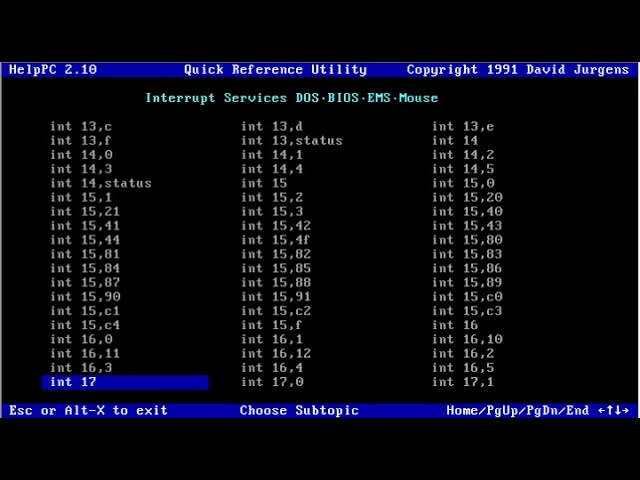Open the 'int 13,c' subtopic
This screenshot has height=480, width=640.
81,127
